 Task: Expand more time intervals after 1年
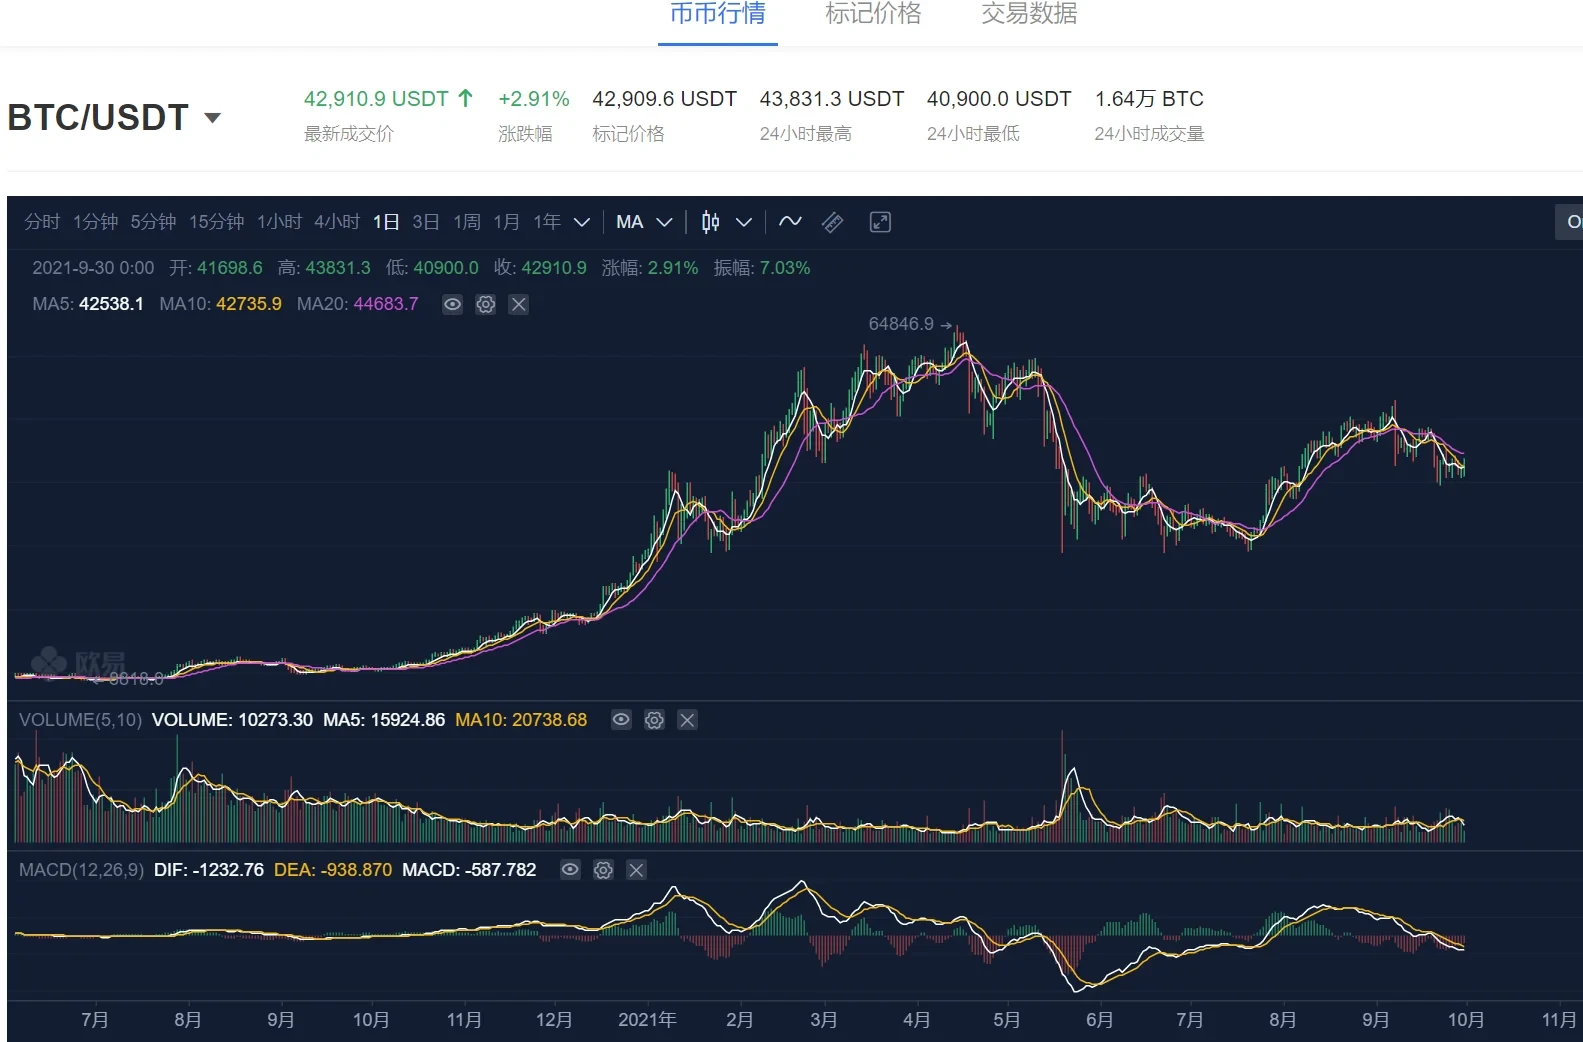pyautogui.click(x=582, y=222)
